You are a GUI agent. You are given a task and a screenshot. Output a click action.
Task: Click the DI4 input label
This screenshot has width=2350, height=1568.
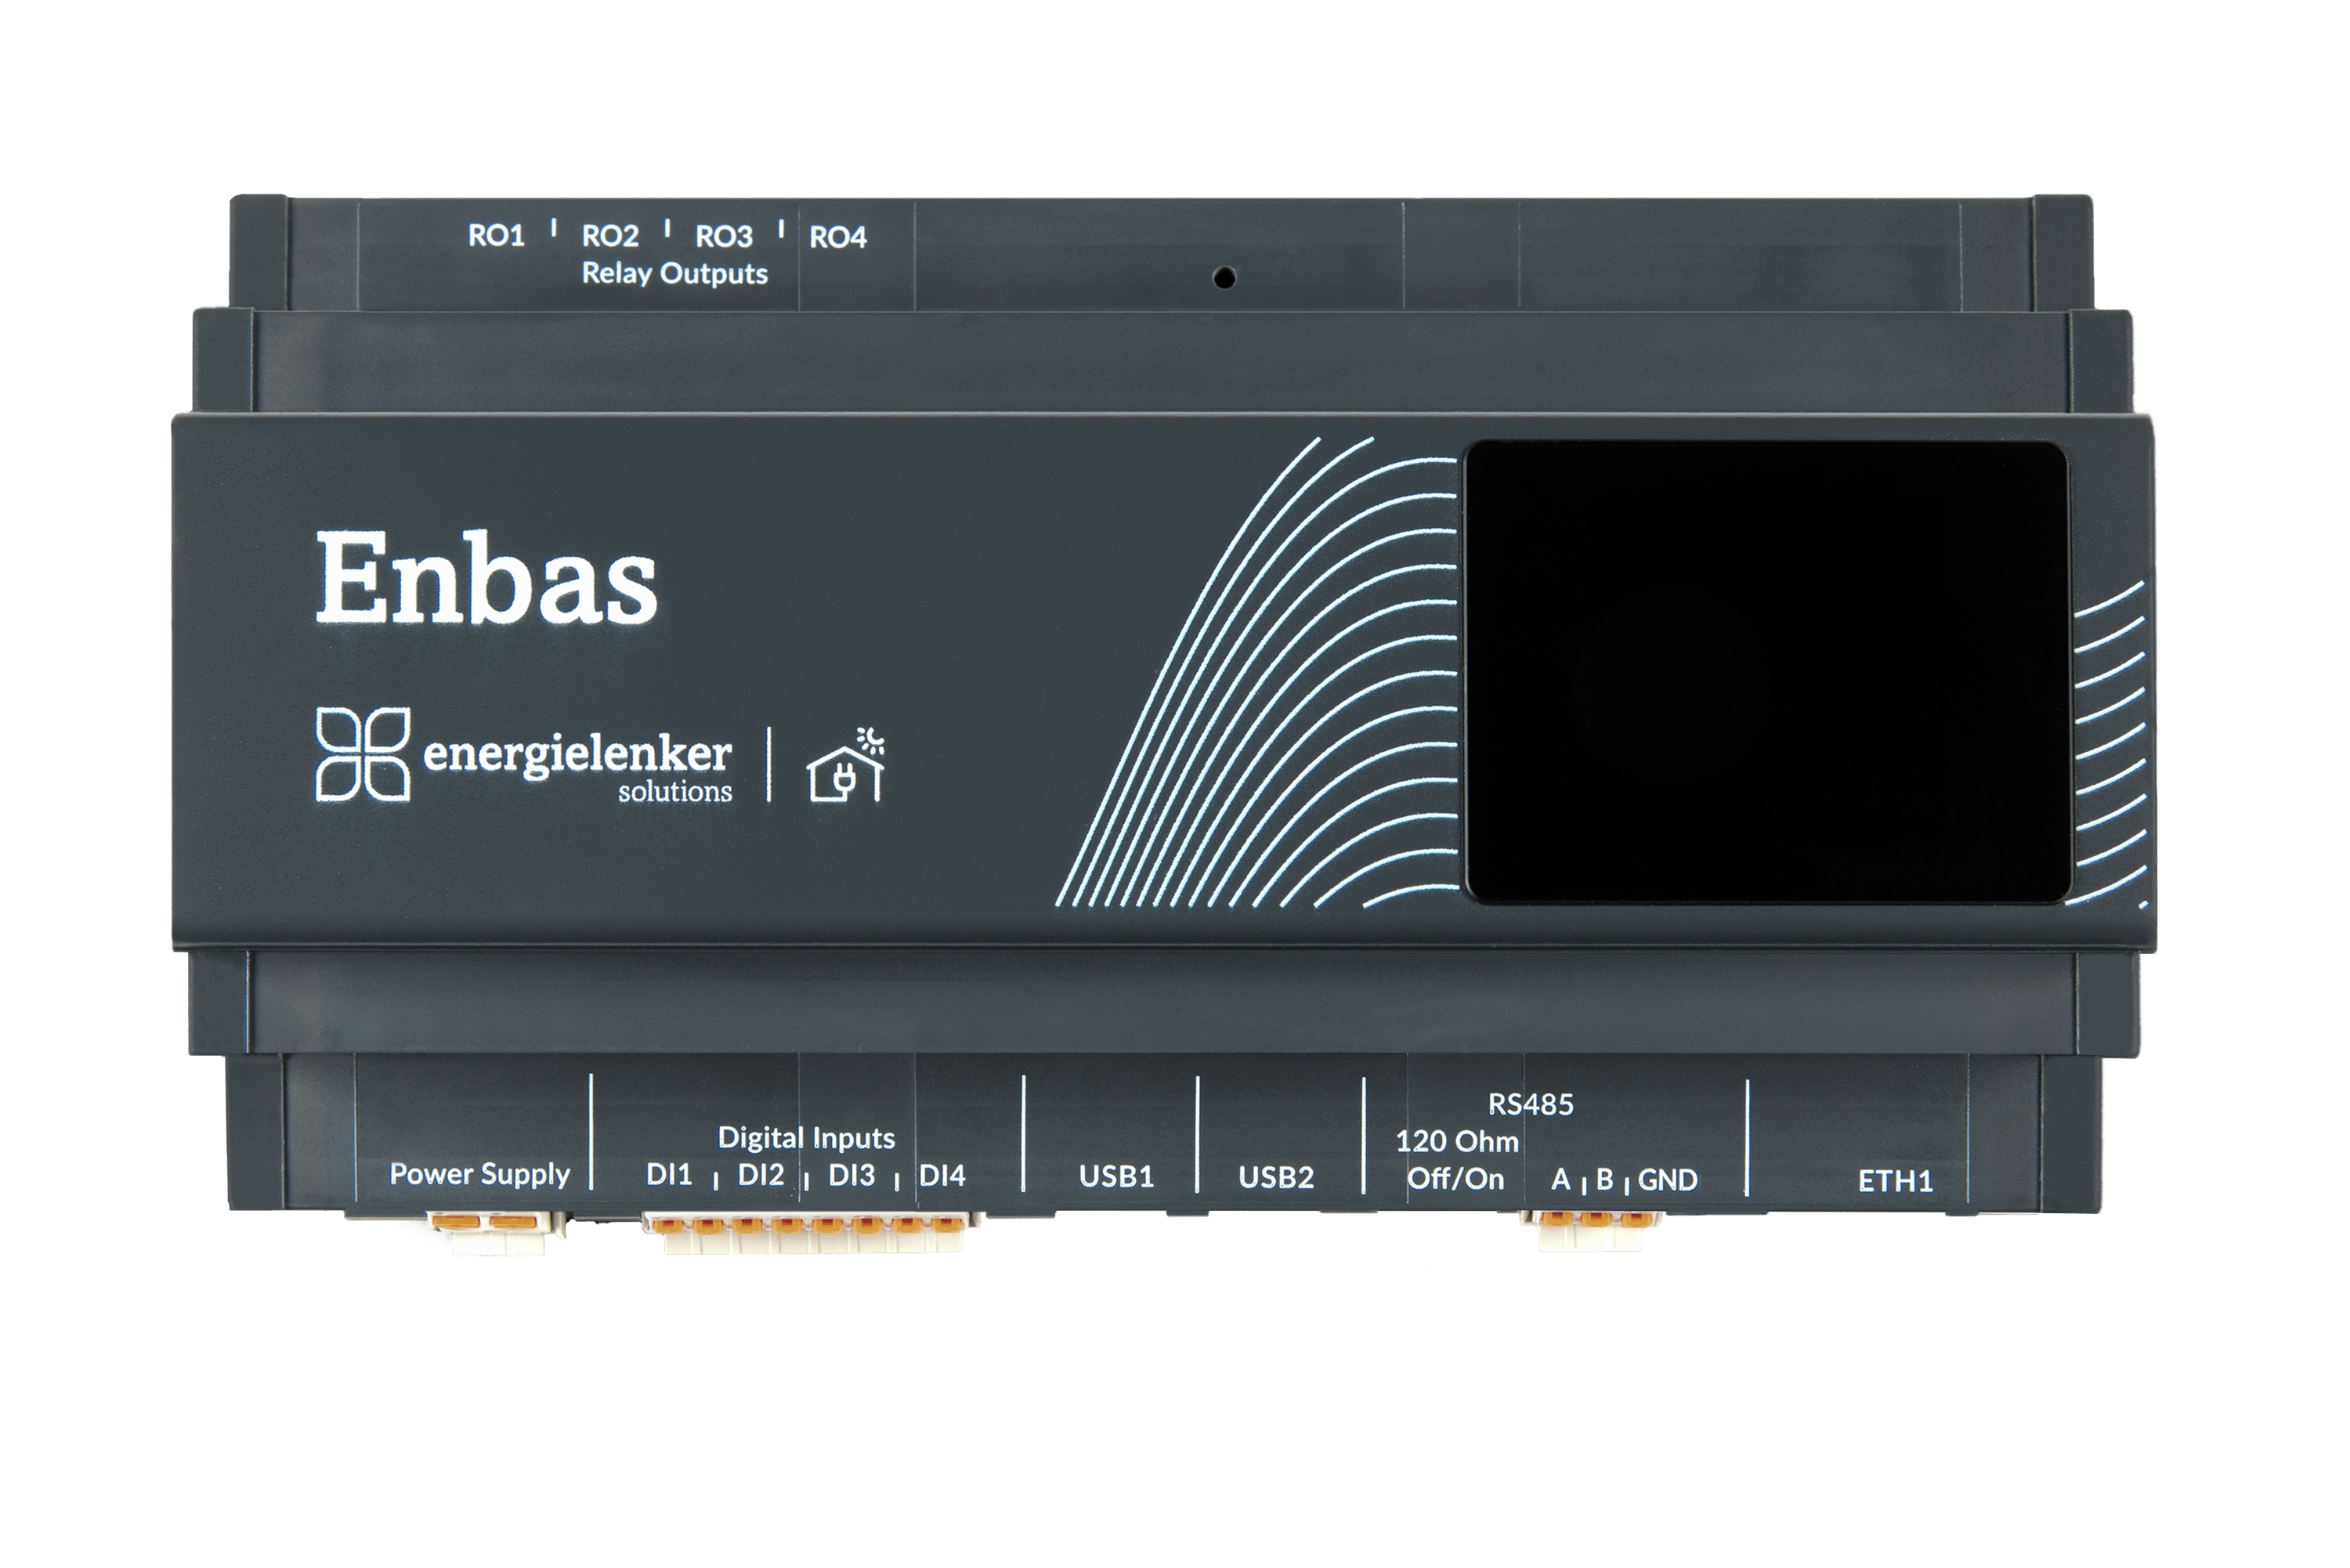(942, 1176)
